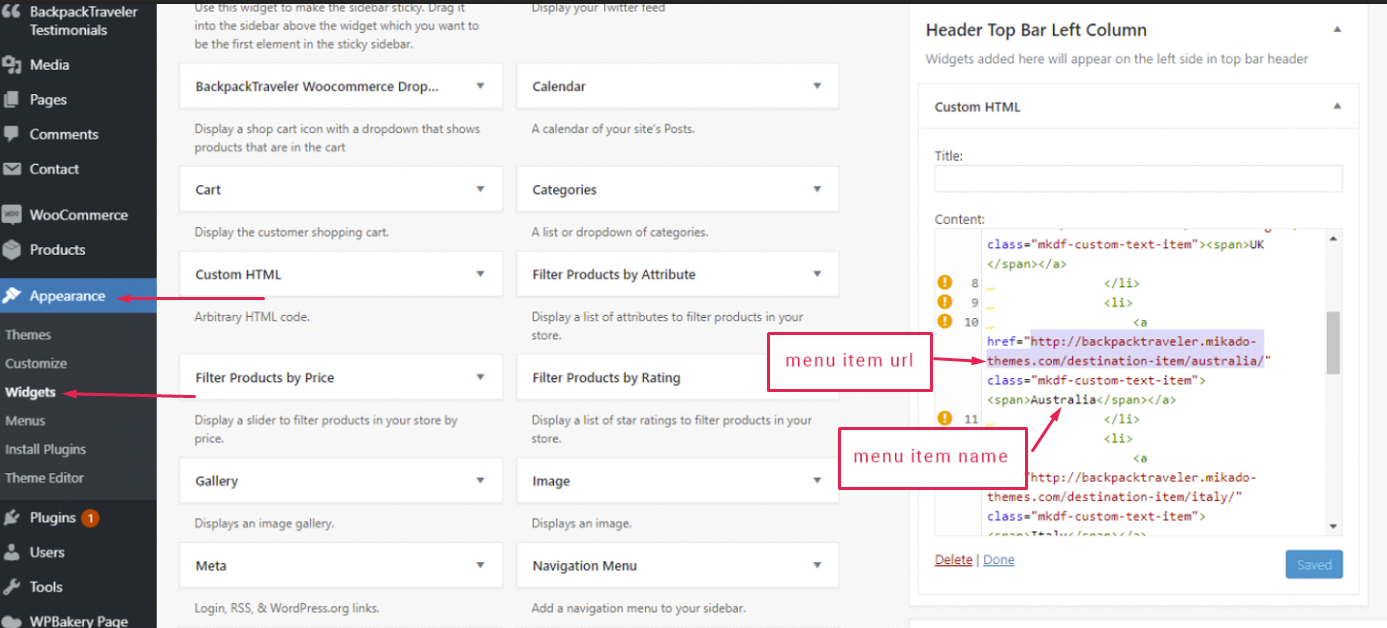Click the 'Australia' span text in code

tap(1063, 399)
